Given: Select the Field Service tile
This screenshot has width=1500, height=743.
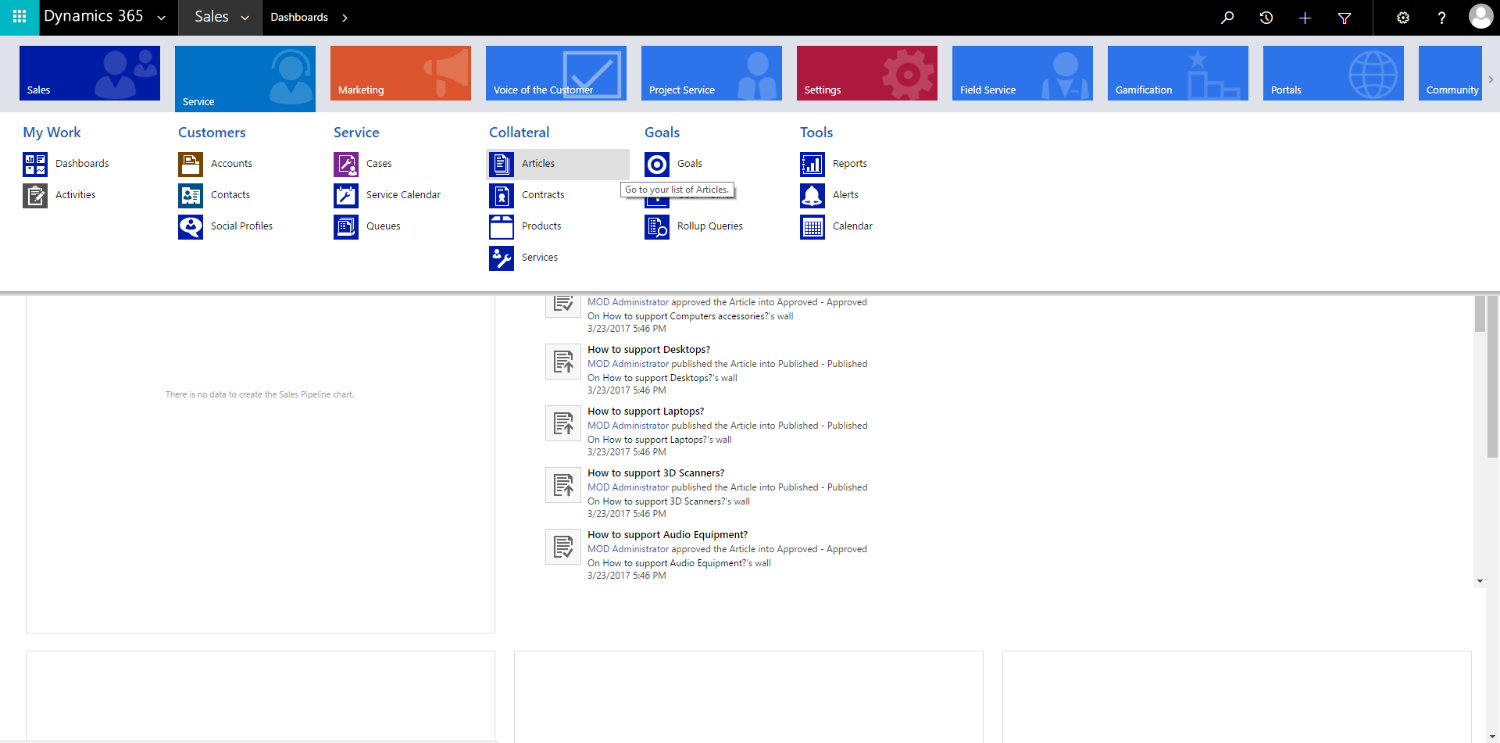Looking at the screenshot, I should (x=1022, y=73).
